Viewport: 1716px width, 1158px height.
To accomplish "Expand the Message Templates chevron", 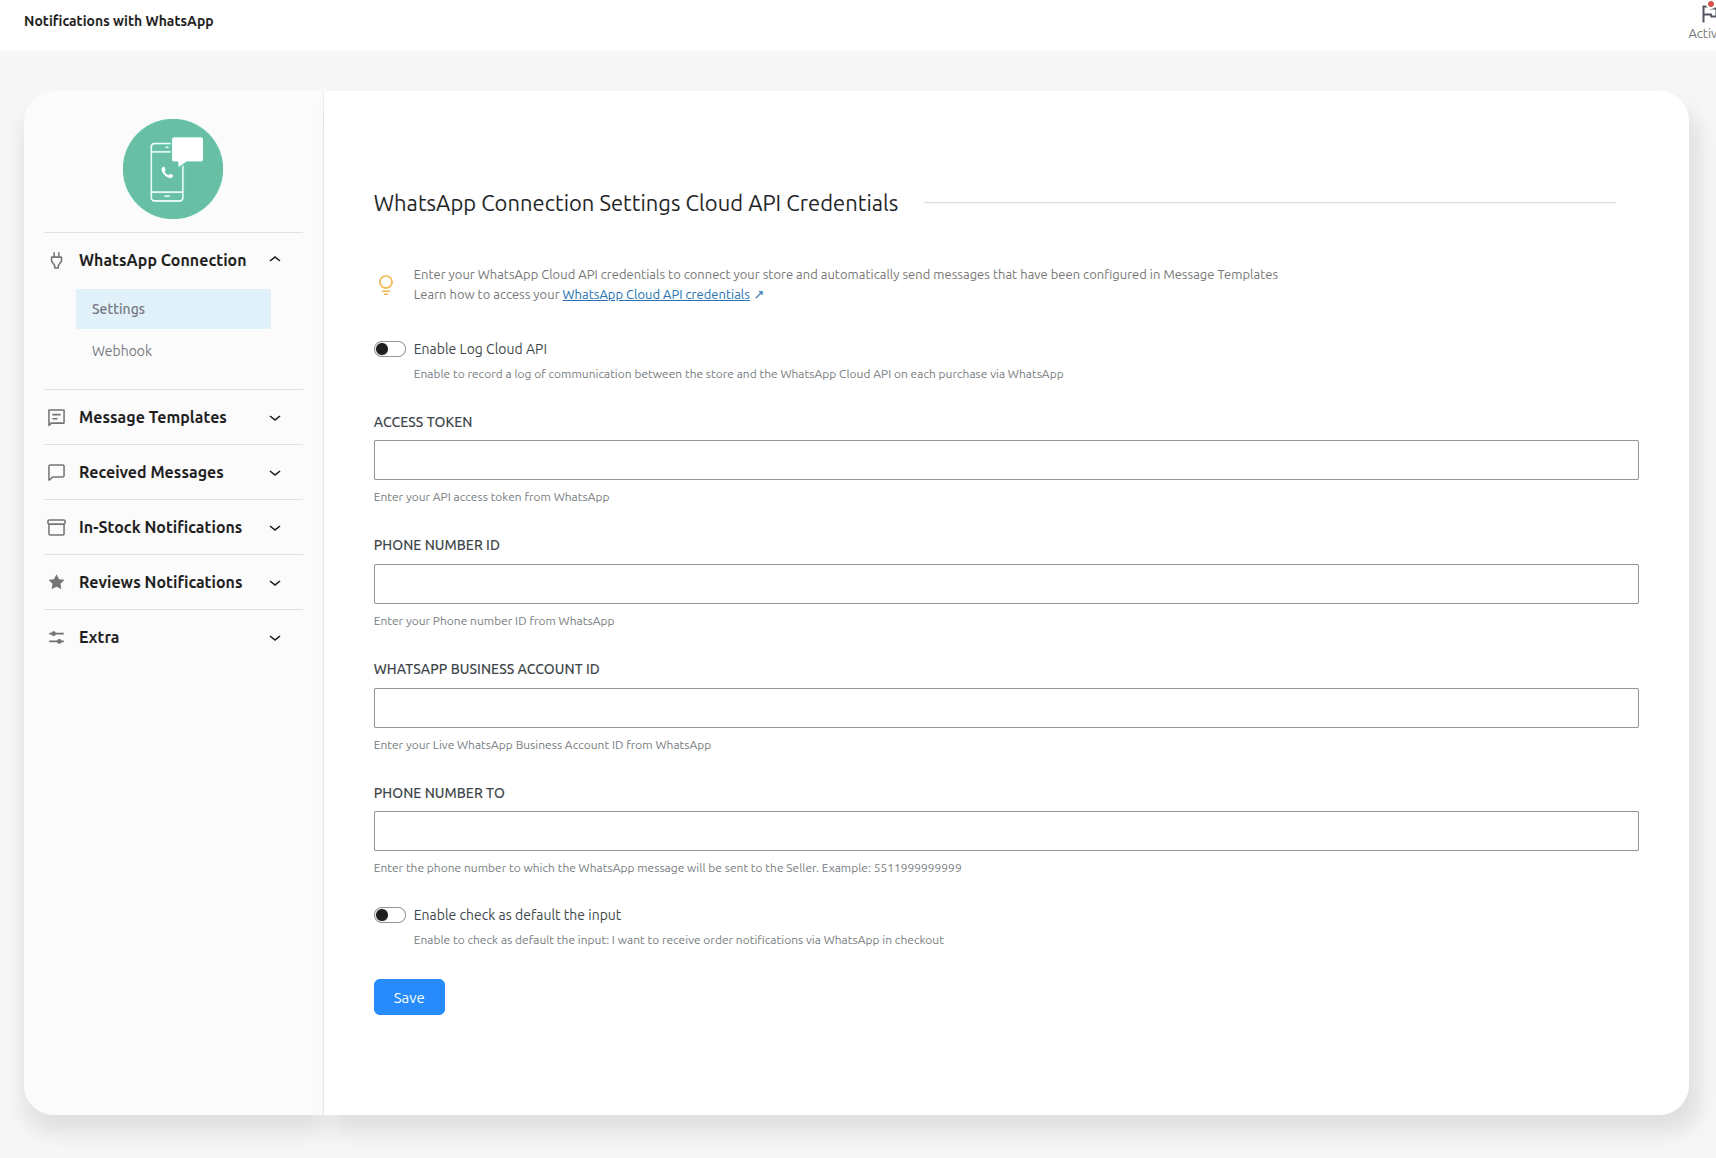I will pyautogui.click(x=275, y=418).
